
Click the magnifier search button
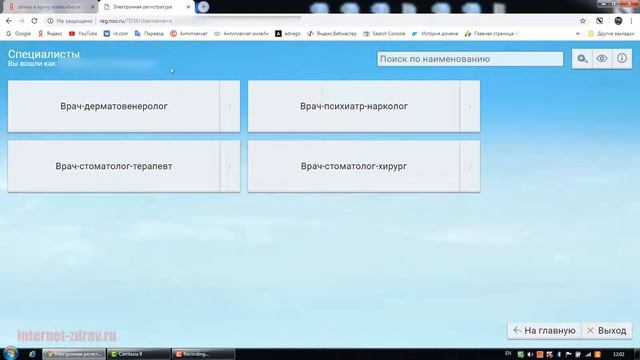(582, 59)
